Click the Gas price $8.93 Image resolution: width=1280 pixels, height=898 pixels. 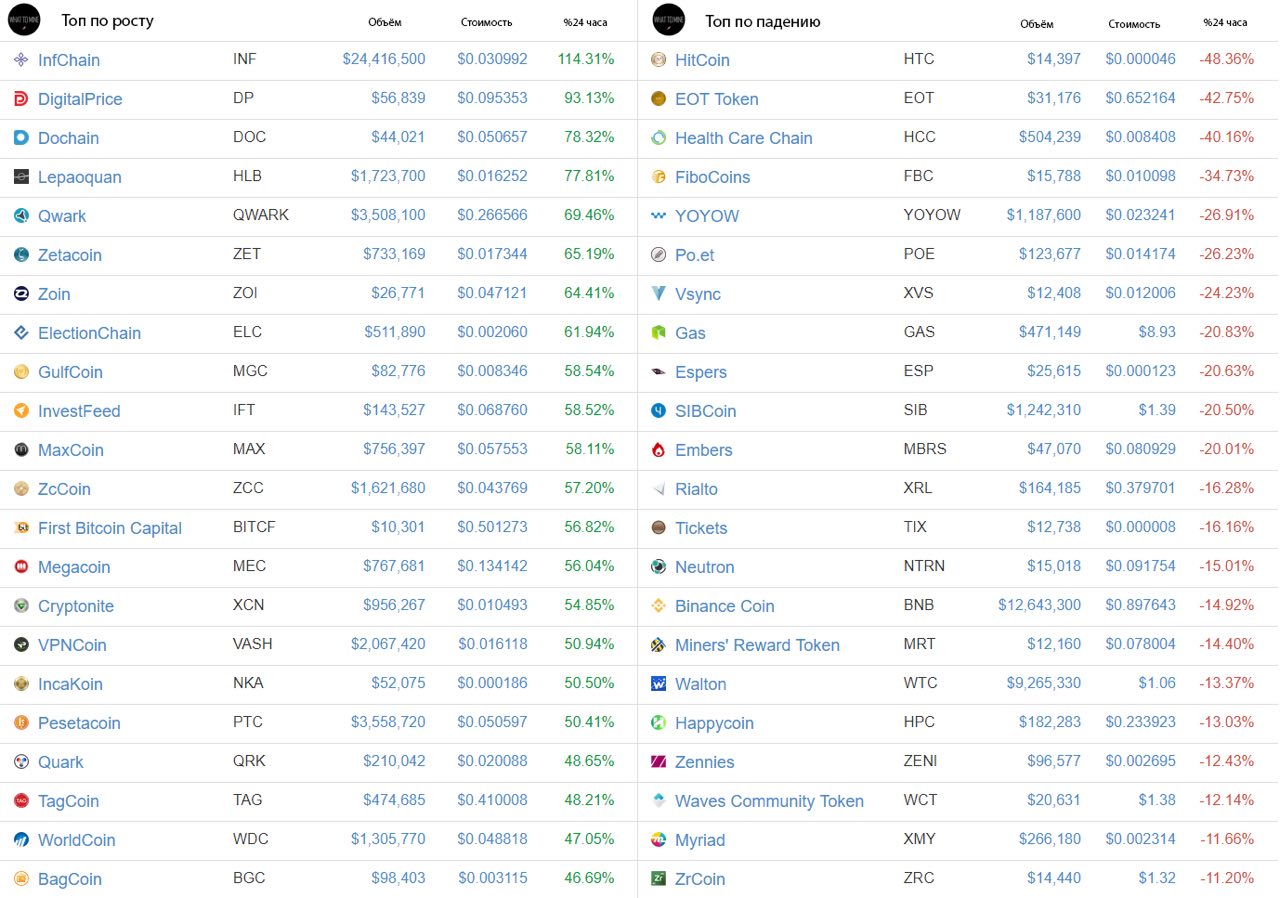point(1156,332)
